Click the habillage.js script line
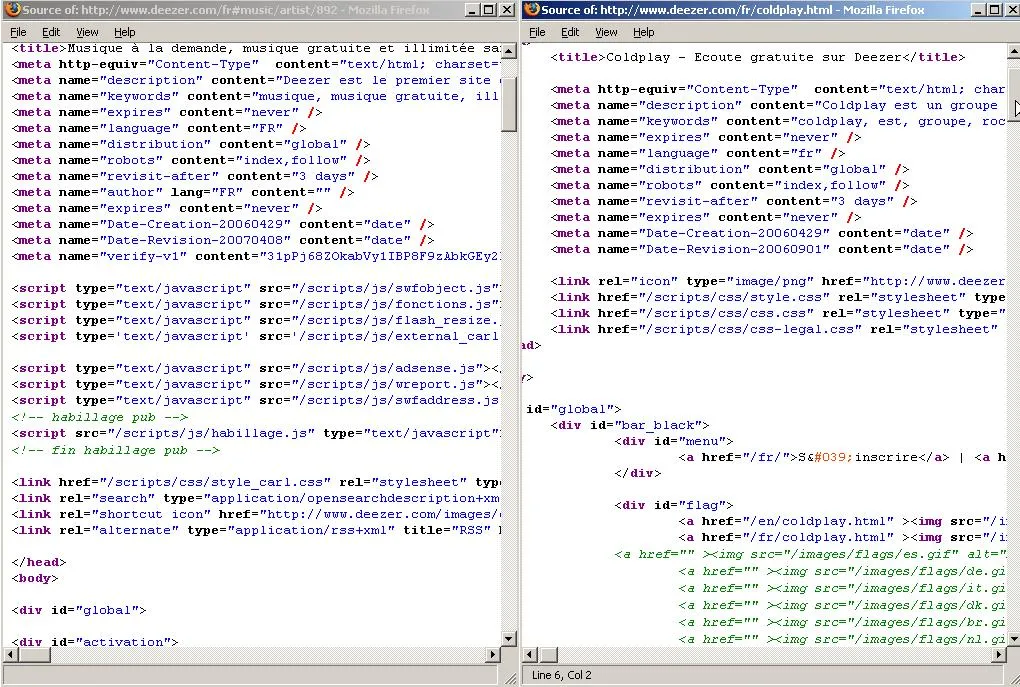This screenshot has height=687, width=1020. pyautogui.click(x=256, y=433)
